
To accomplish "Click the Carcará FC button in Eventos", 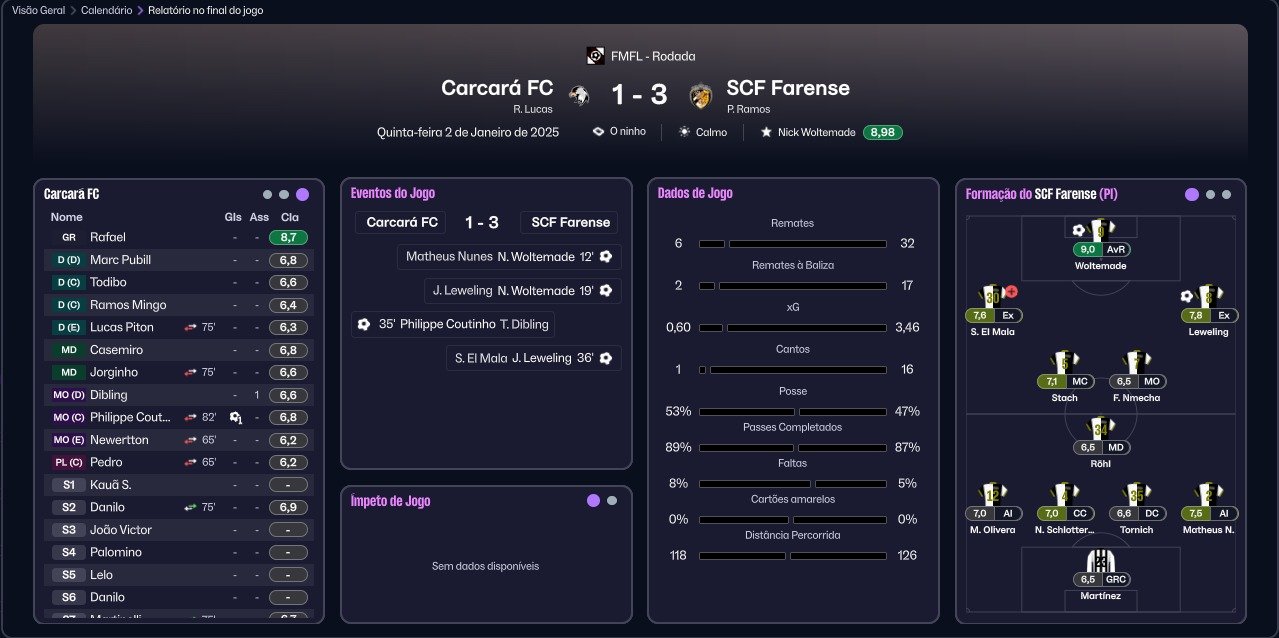I will pyautogui.click(x=402, y=223).
